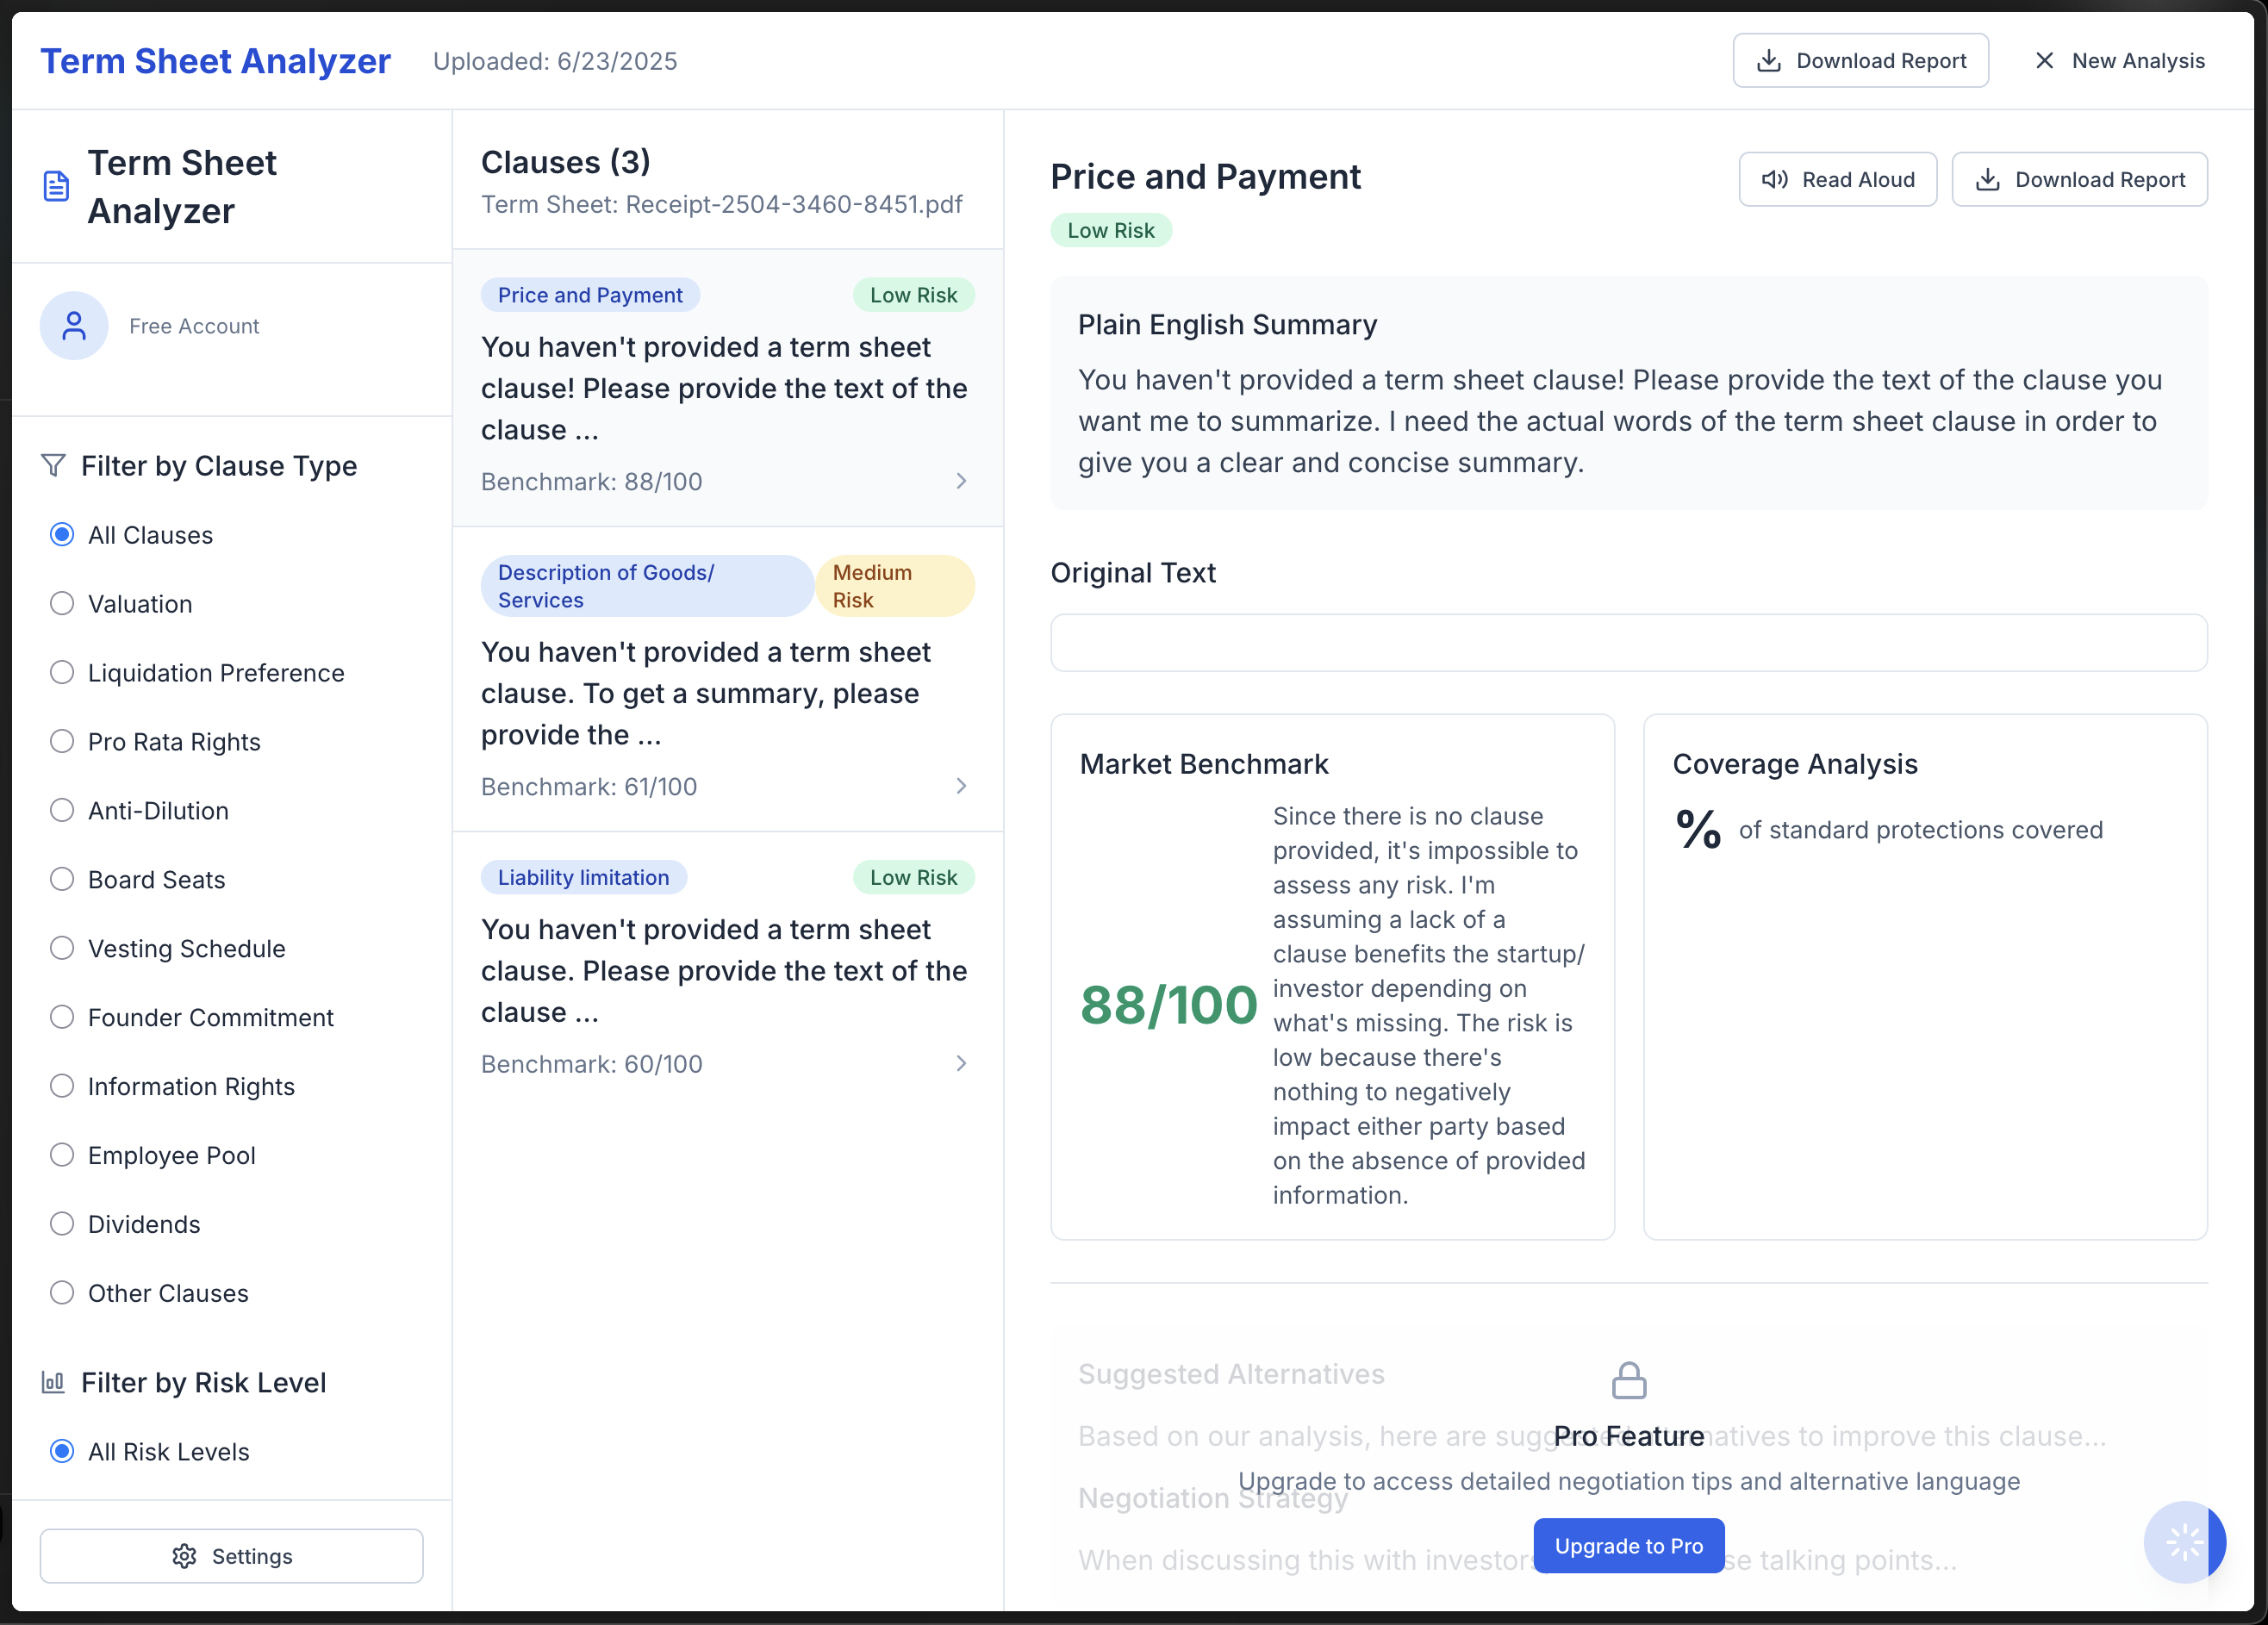Click the Liability limitation clause tag
The width and height of the screenshot is (2268, 1625).
[x=583, y=877]
